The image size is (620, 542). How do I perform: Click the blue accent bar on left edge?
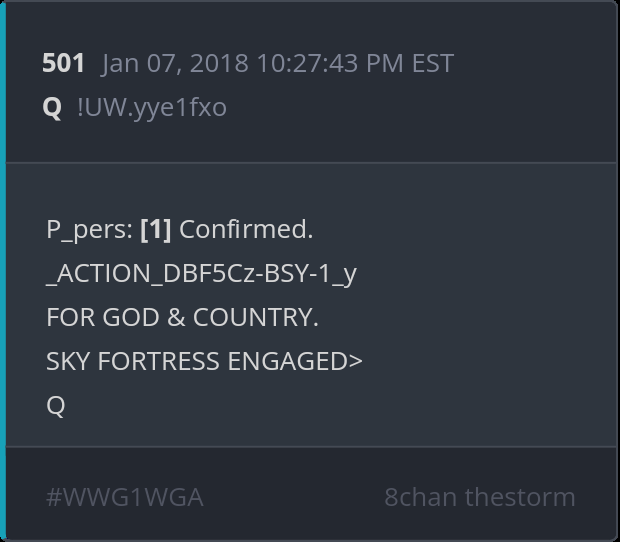[3, 271]
